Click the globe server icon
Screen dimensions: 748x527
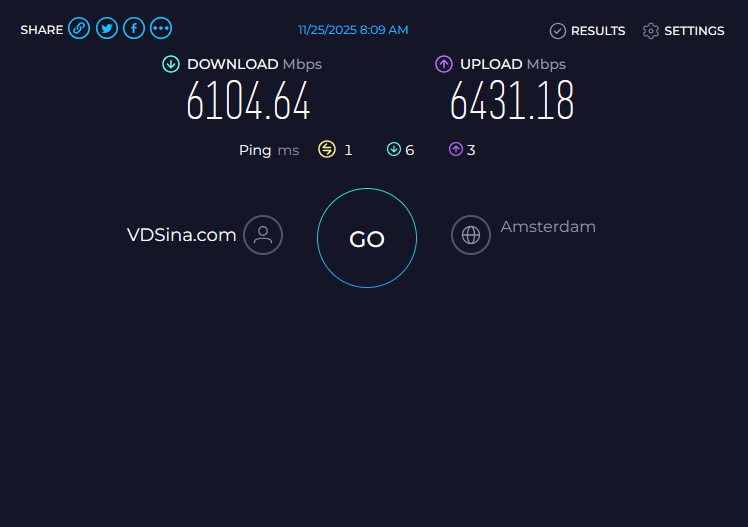click(471, 235)
